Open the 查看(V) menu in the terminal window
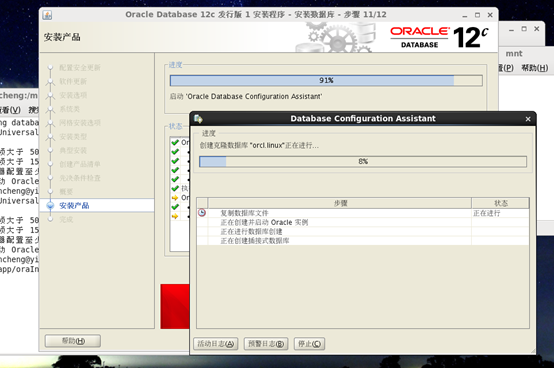Viewport: 554px width, 368px height. pos(10,110)
